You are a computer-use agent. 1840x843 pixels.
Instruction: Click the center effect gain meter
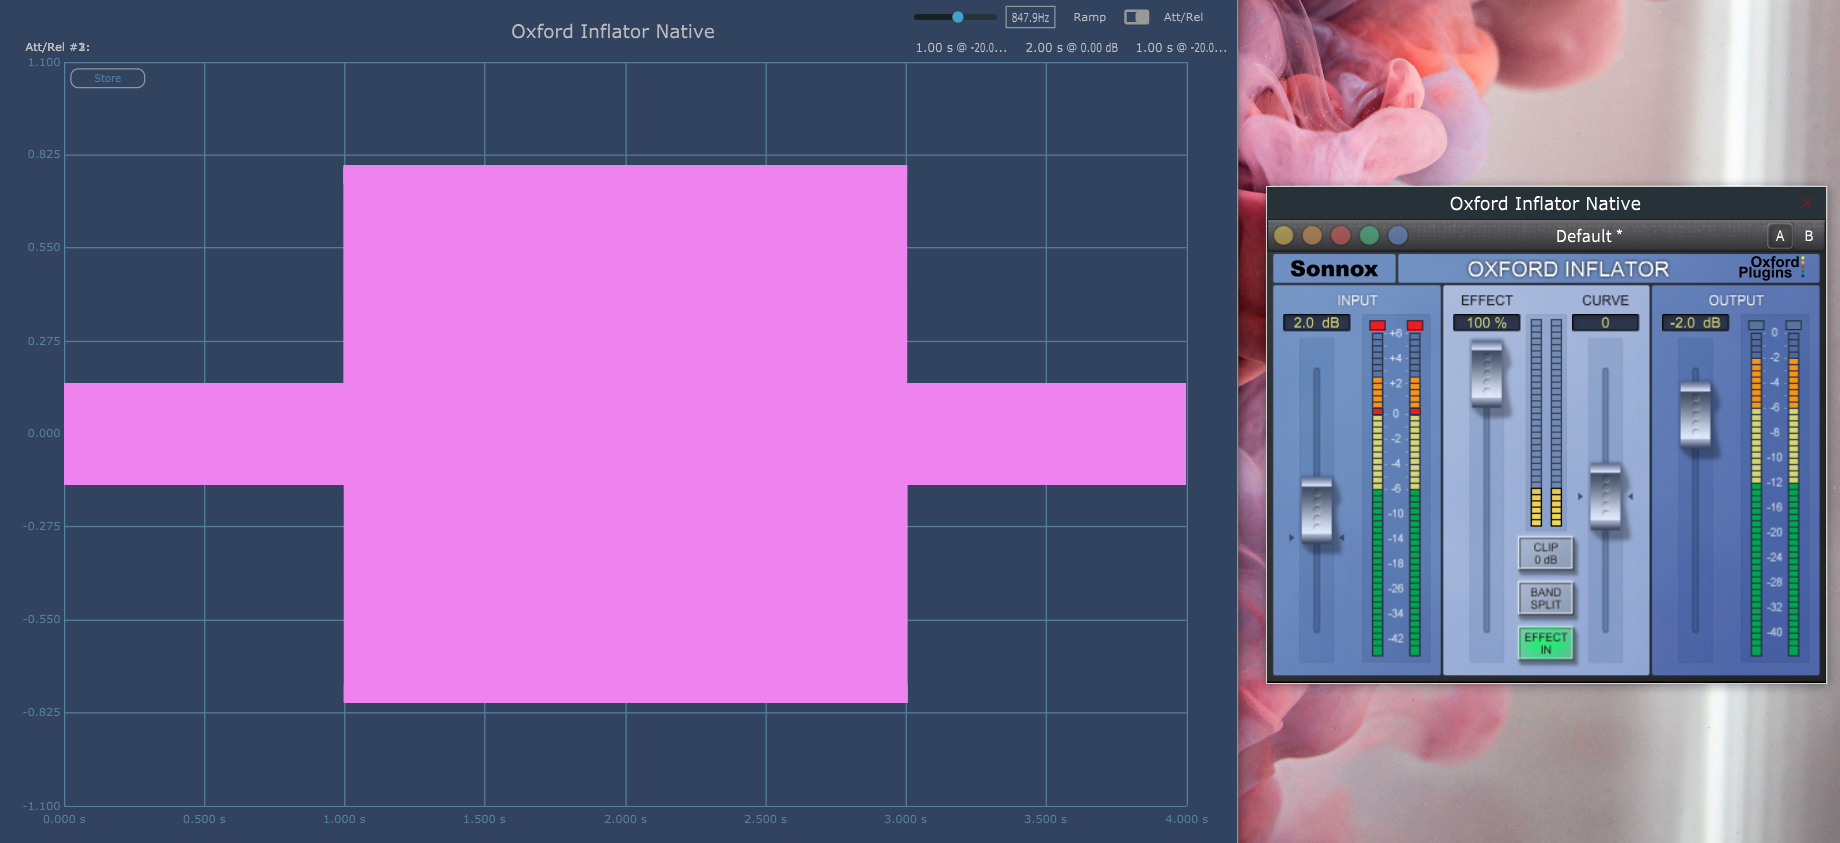[1546, 422]
